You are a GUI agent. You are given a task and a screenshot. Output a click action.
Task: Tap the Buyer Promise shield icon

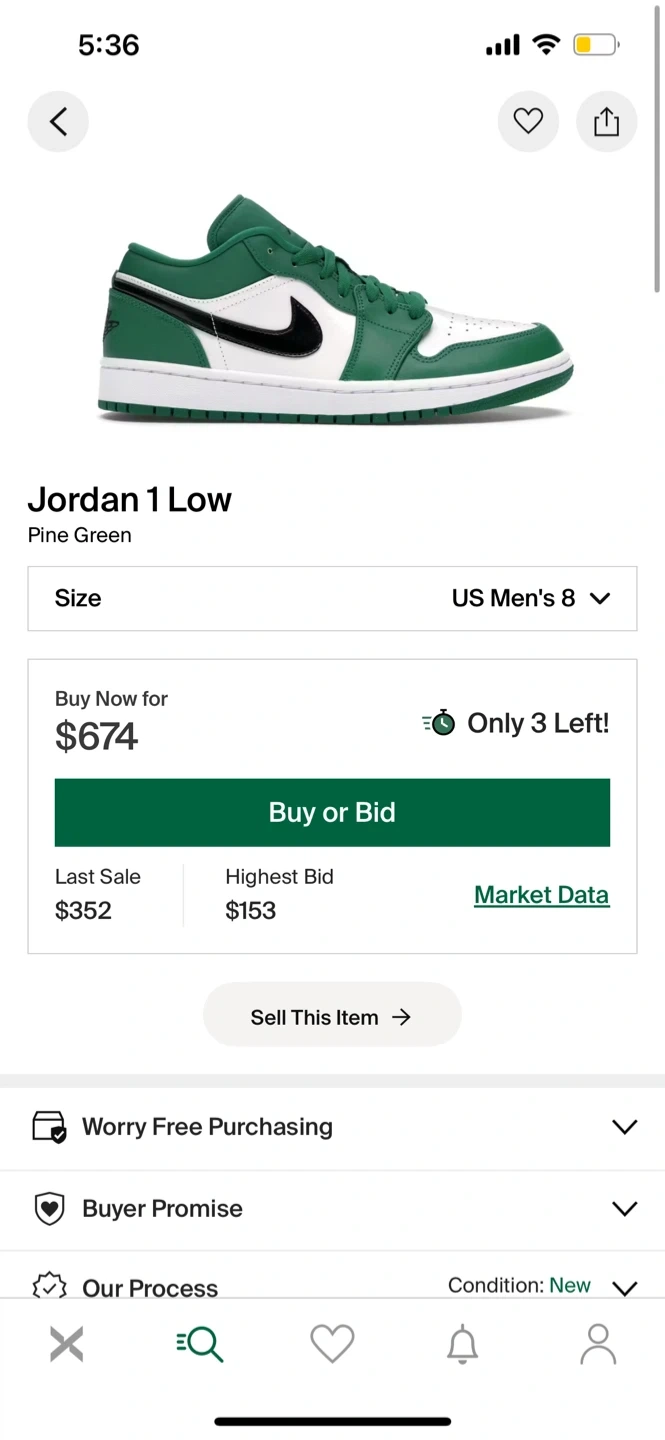(49, 1209)
